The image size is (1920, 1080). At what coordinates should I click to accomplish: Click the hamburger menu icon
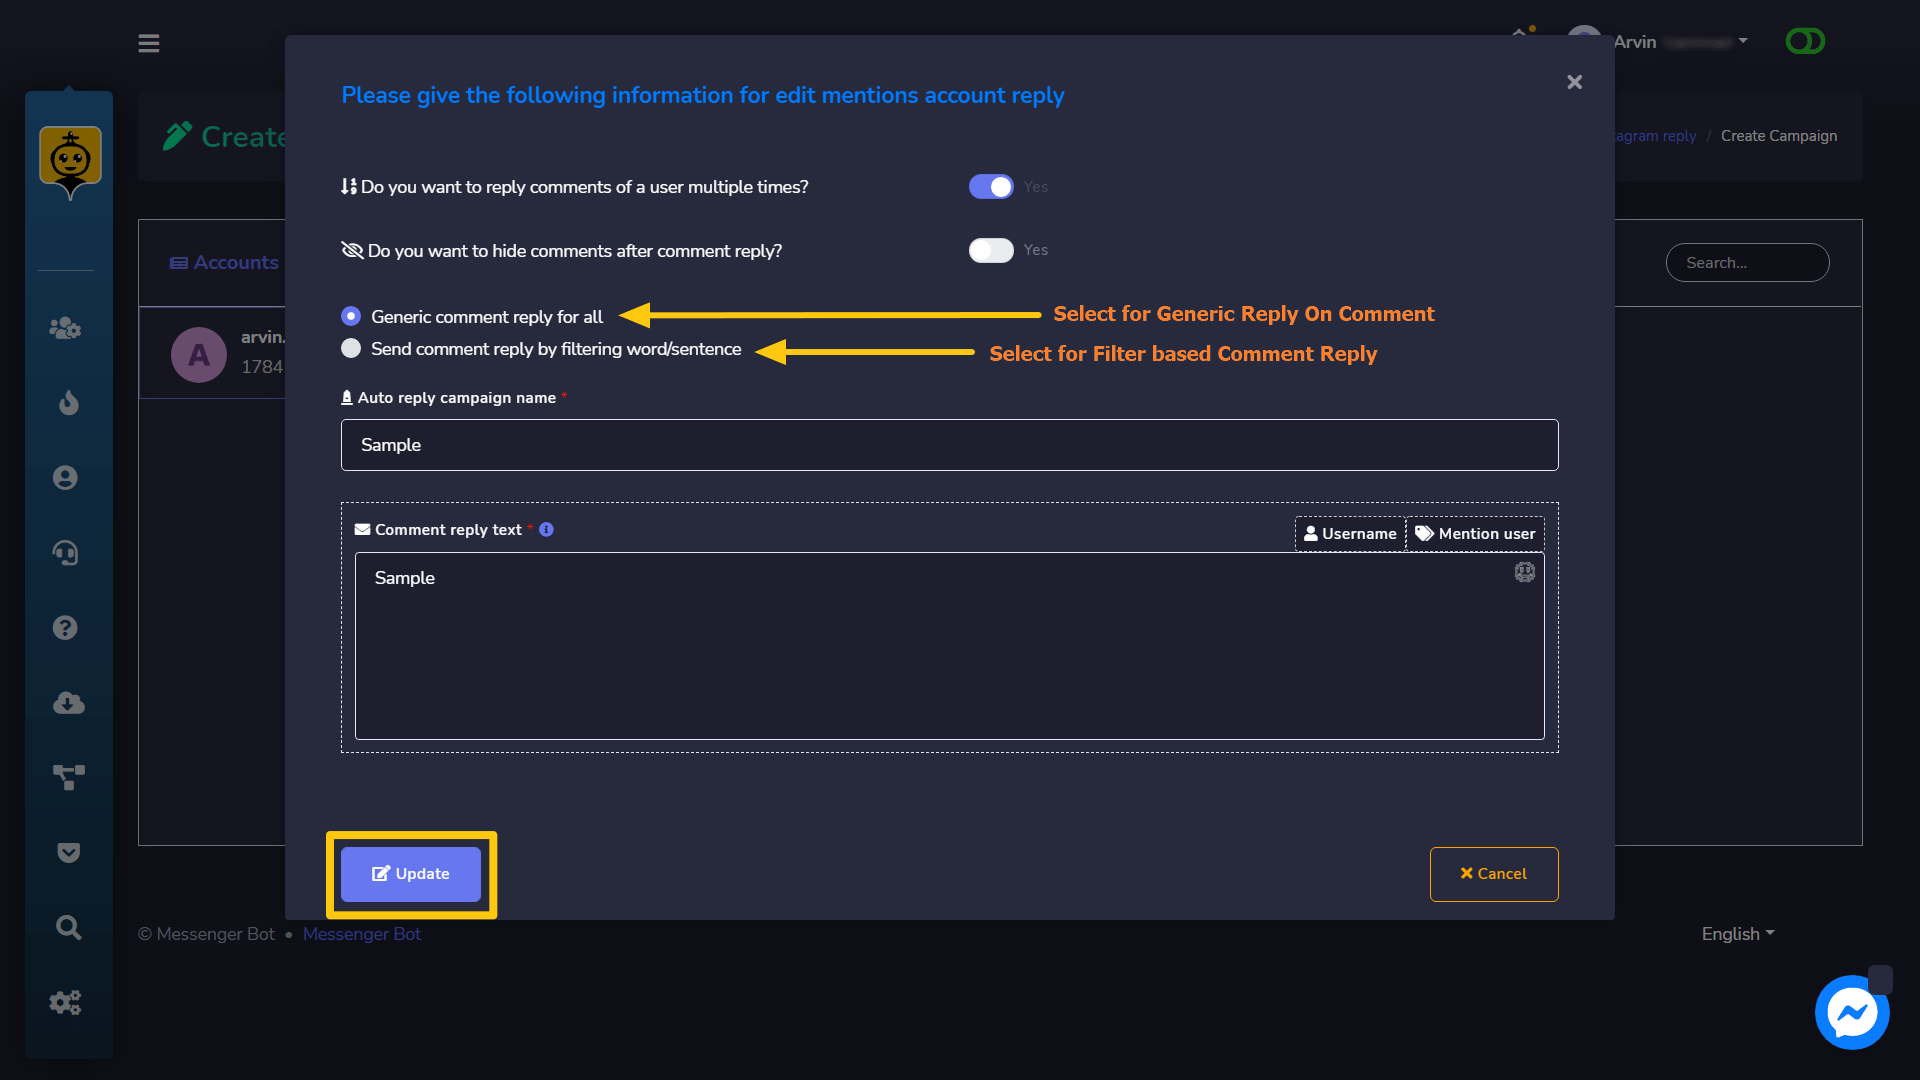[150, 41]
